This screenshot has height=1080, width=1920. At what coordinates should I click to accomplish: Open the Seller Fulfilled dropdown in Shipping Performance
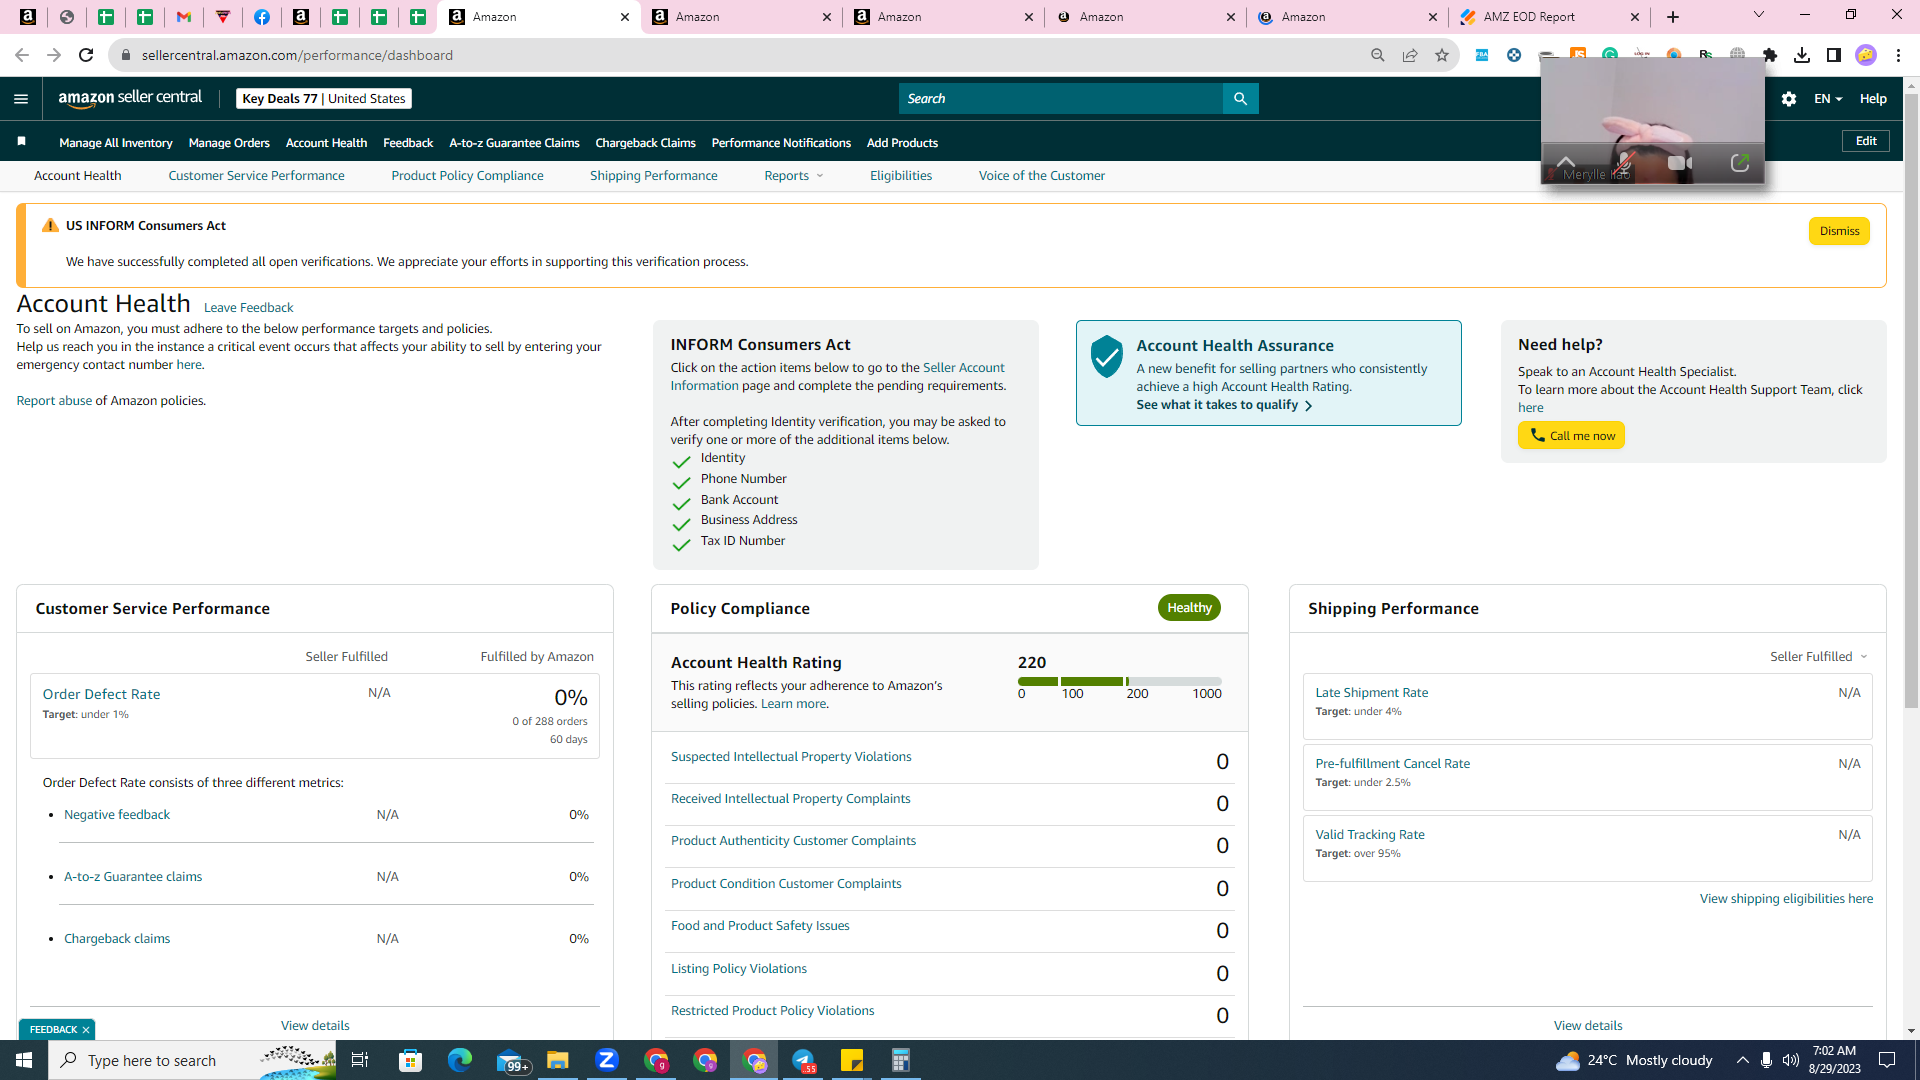1819,657
